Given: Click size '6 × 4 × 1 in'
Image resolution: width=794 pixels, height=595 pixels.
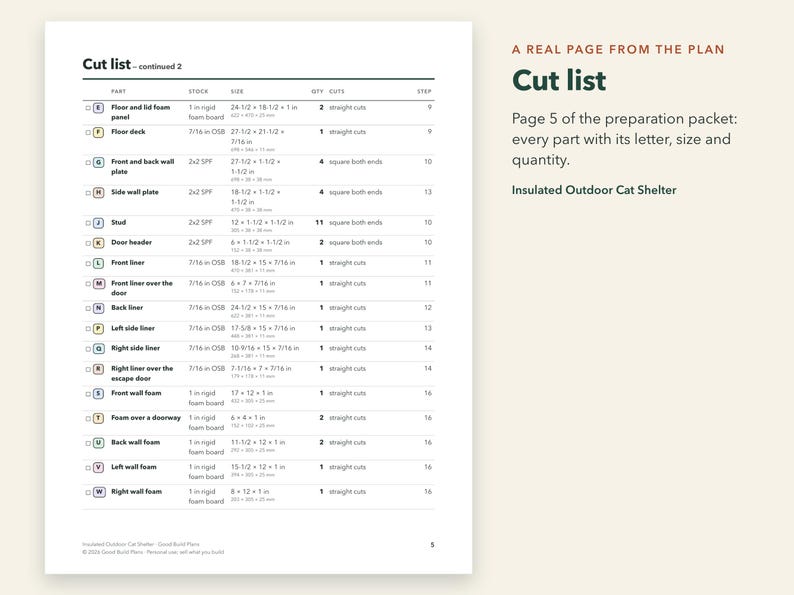Looking at the screenshot, I should tap(248, 418).
